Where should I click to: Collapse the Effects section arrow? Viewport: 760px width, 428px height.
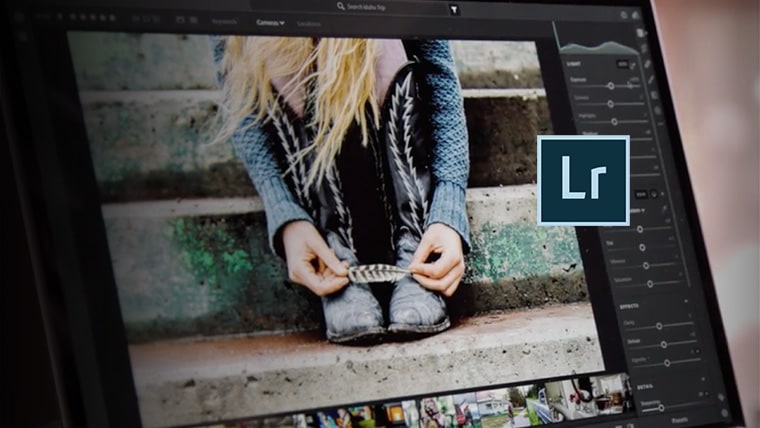pyautogui.click(x=686, y=301)
